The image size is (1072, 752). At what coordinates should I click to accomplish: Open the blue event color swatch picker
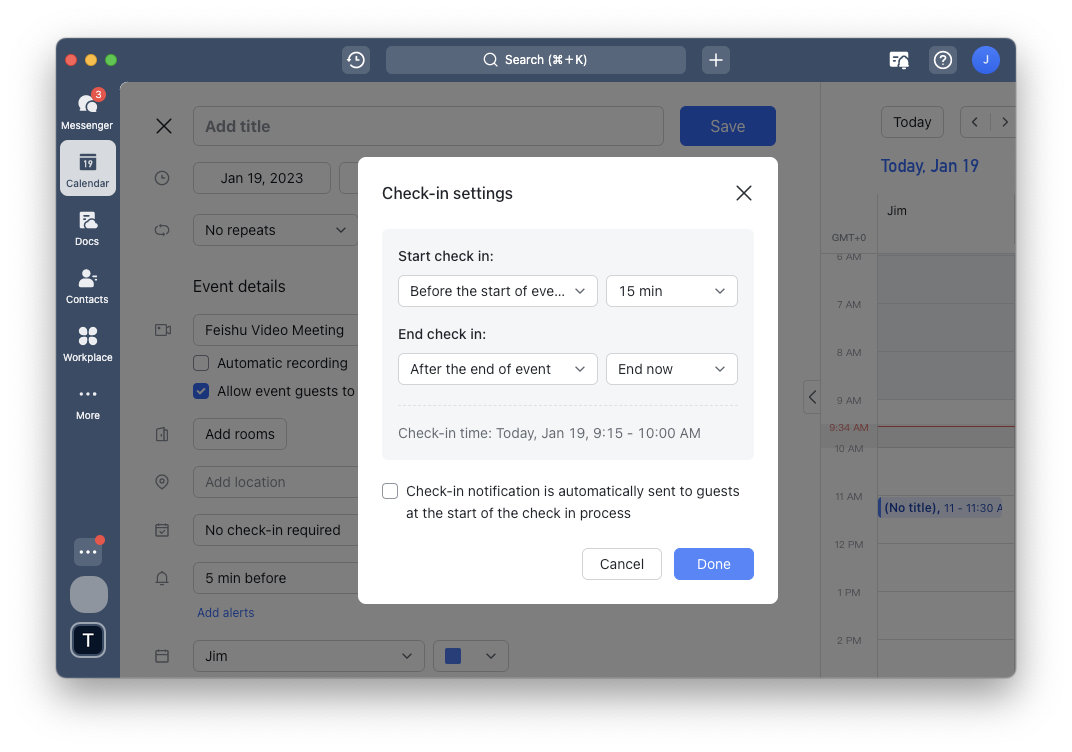pyautogui.click(x=470, y=656)
